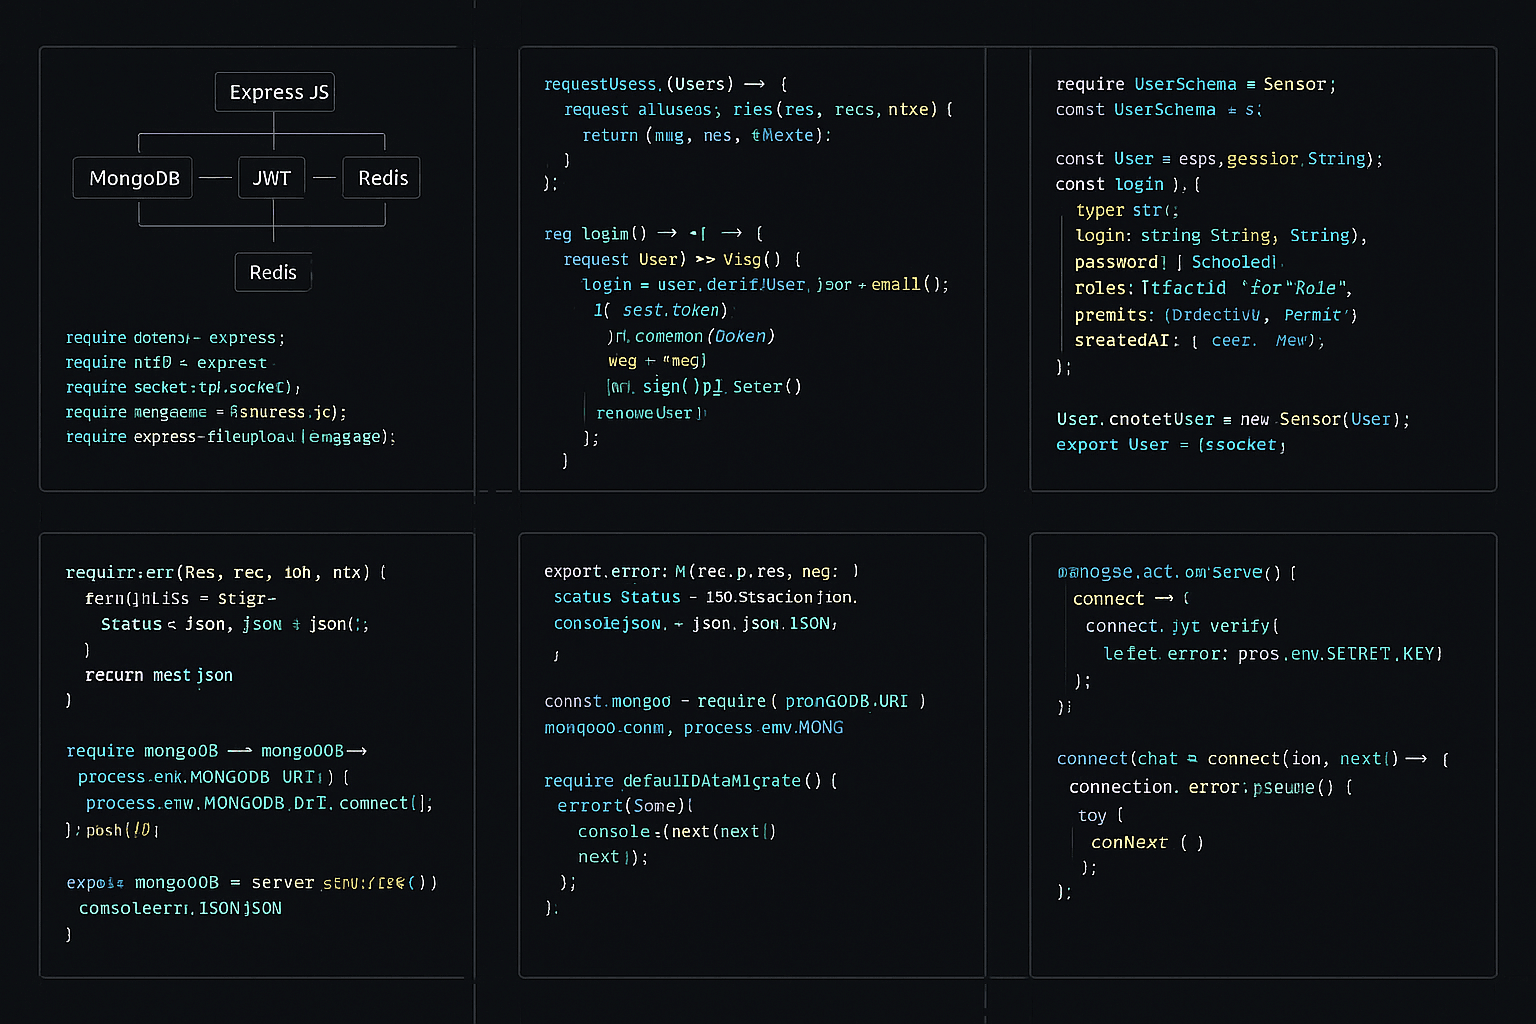Click the arrow icon in the connect block
Screen dimensions: 1536x1024
[1165, 598]
